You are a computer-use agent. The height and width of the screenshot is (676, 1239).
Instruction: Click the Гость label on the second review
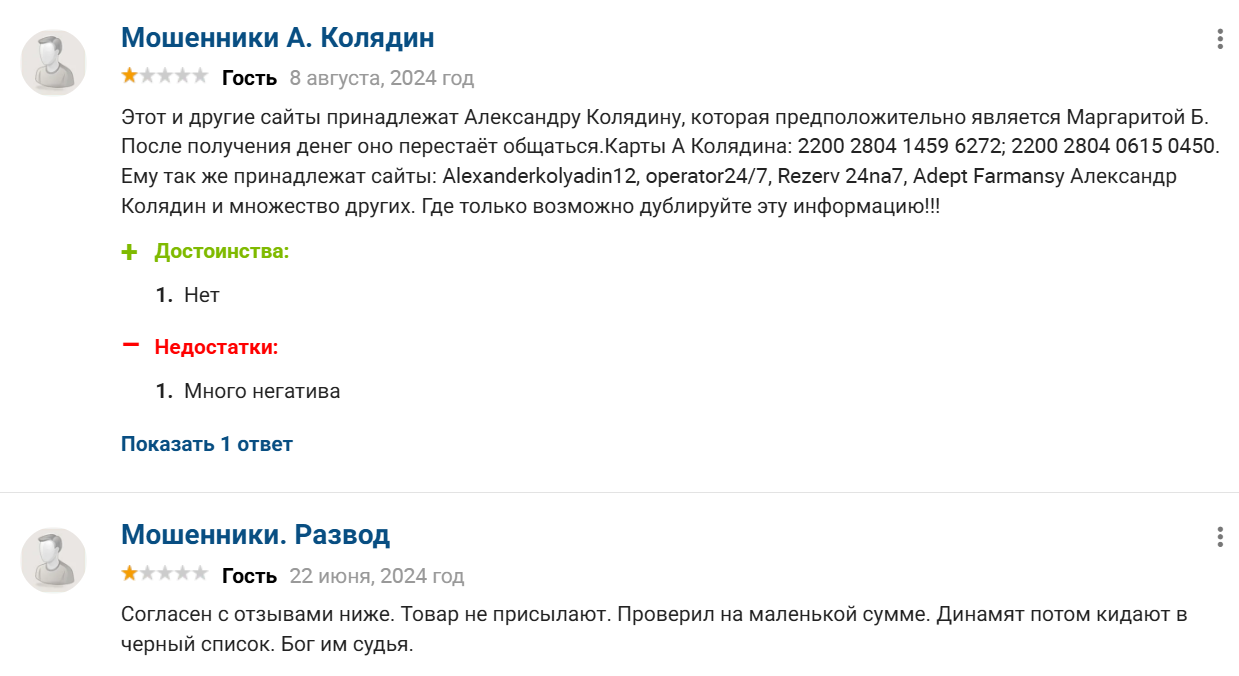click(x=251, y=575)
